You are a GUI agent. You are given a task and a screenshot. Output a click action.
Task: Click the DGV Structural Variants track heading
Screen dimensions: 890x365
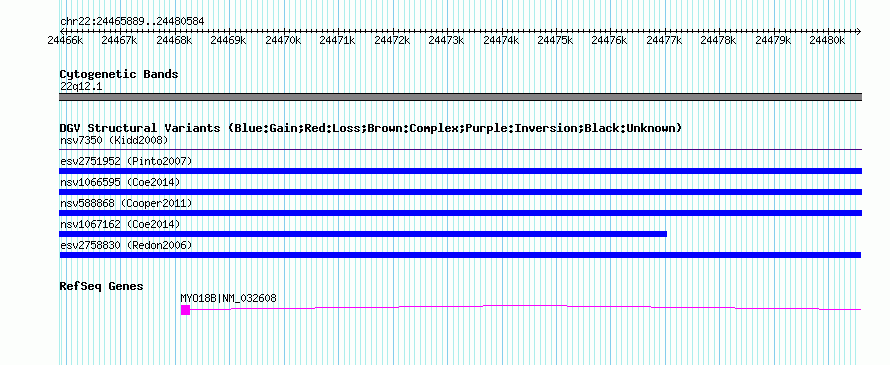pyautogui.click(x=371, y=128)
